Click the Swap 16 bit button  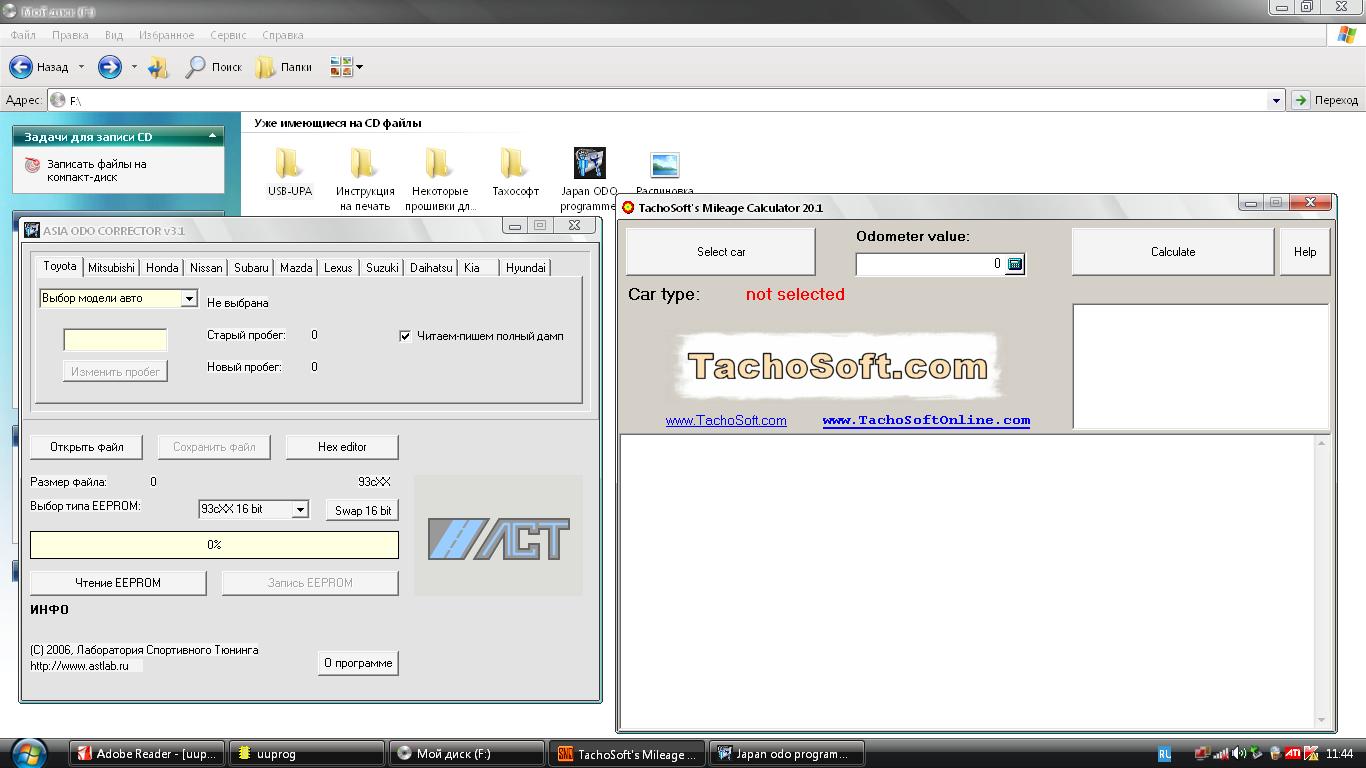click(x=363, y=510)
